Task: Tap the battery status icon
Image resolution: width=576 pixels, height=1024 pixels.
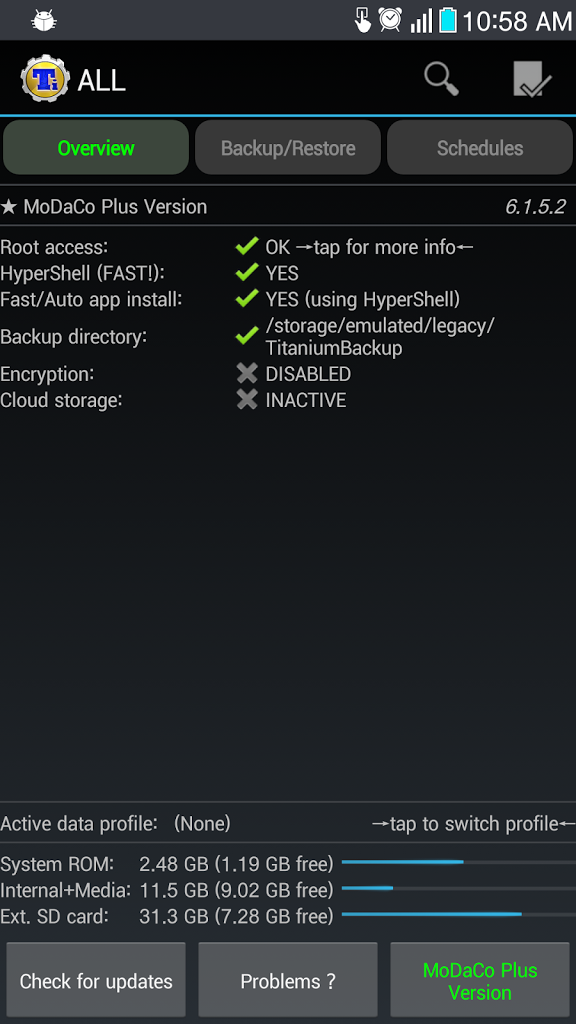Action: (x=448, y=20)
